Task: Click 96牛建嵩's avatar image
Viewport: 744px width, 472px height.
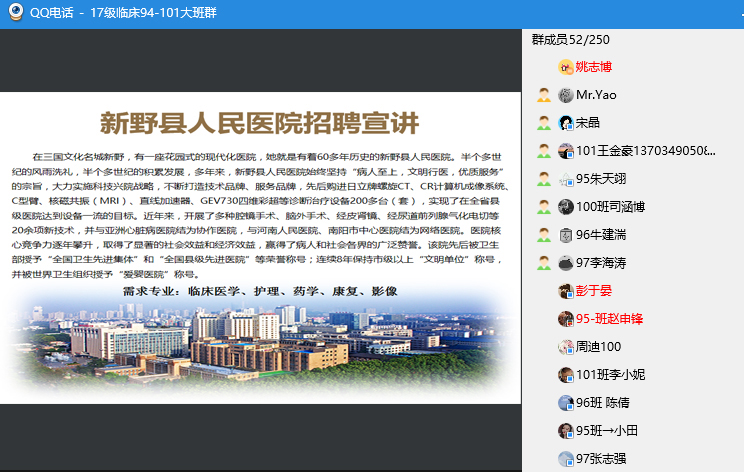Action: [565, 235]
